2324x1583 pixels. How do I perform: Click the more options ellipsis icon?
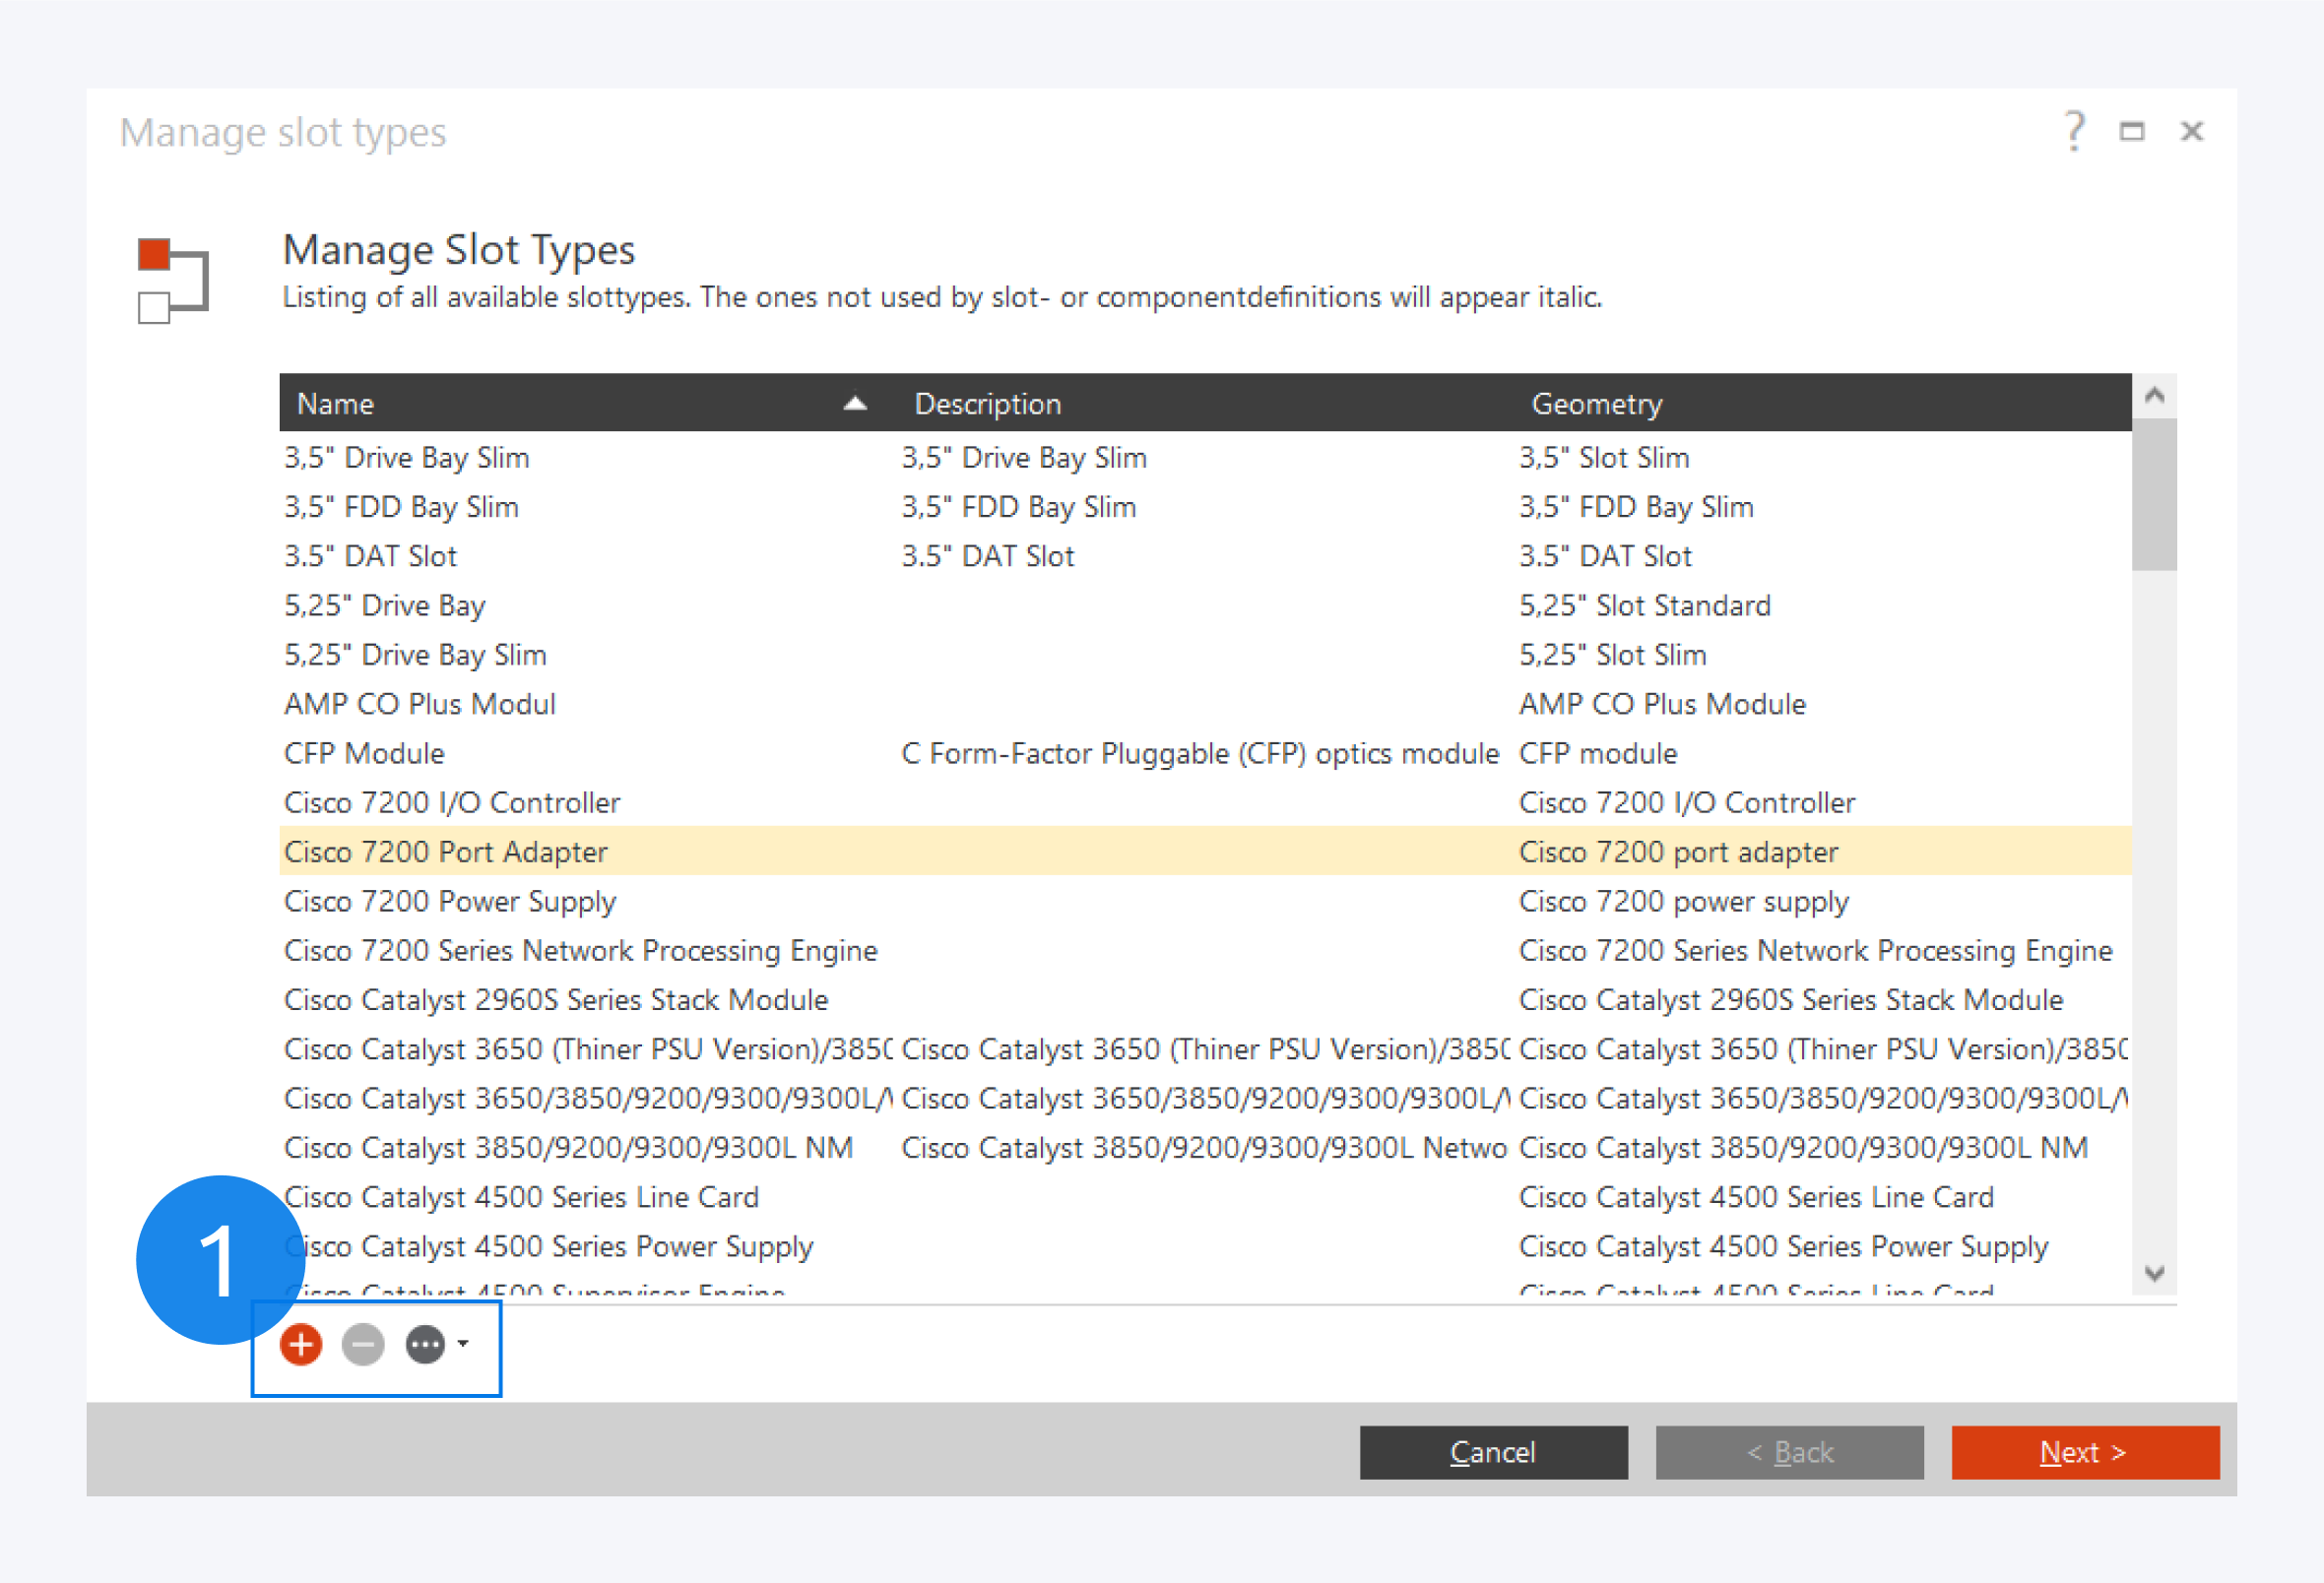pyautogui.click(x=425, y=1344)
